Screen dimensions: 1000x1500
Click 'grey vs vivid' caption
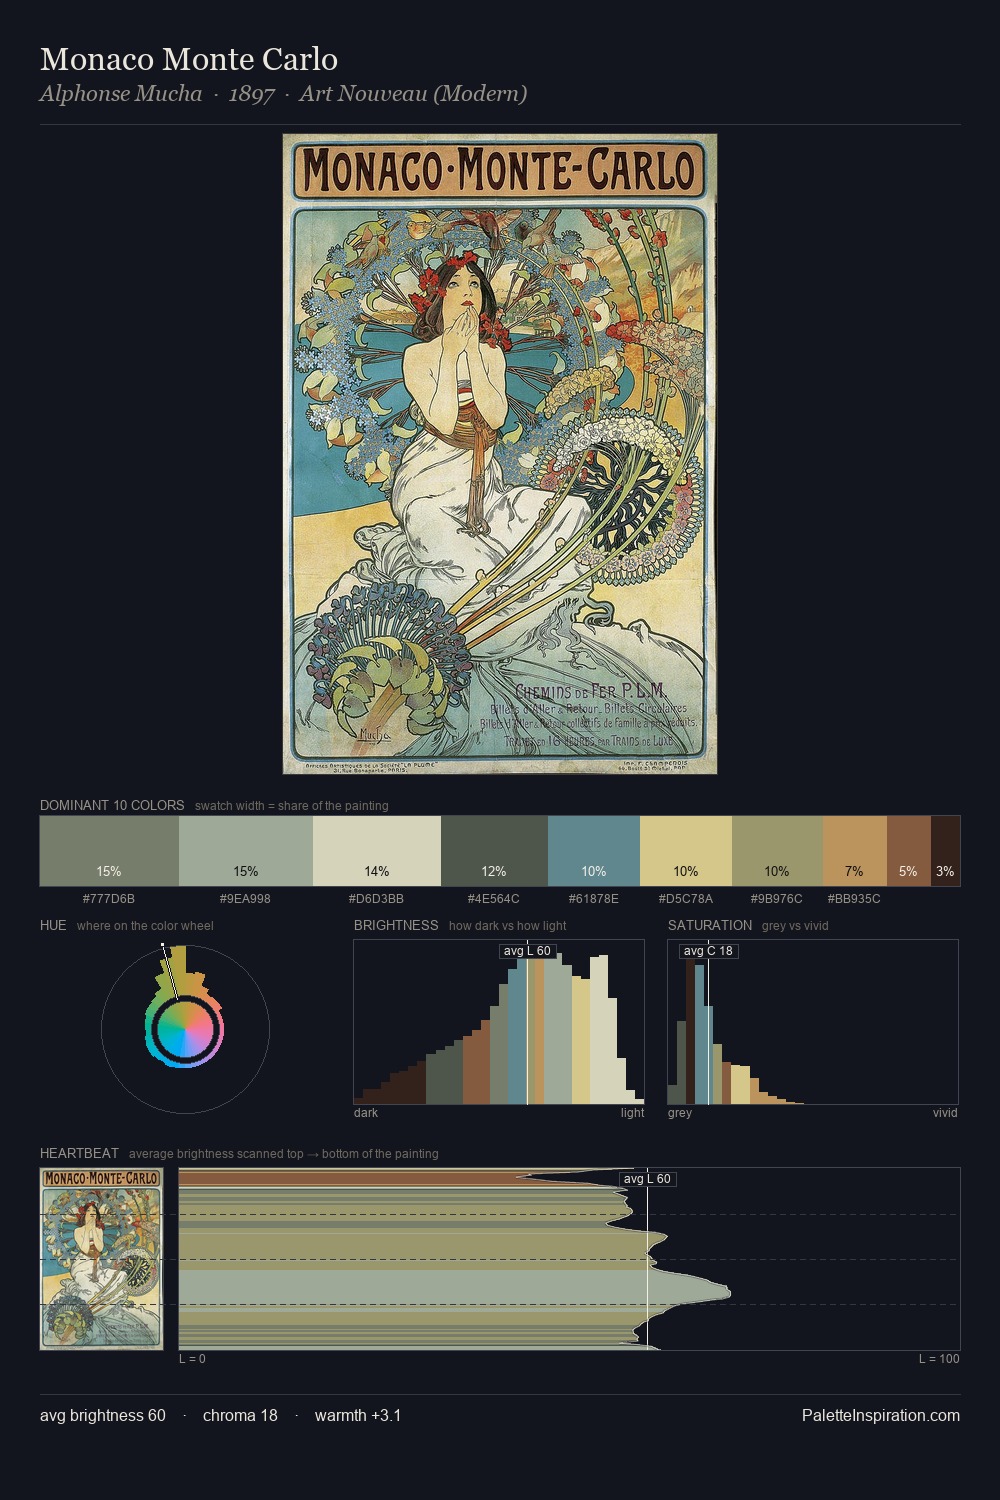795,926
